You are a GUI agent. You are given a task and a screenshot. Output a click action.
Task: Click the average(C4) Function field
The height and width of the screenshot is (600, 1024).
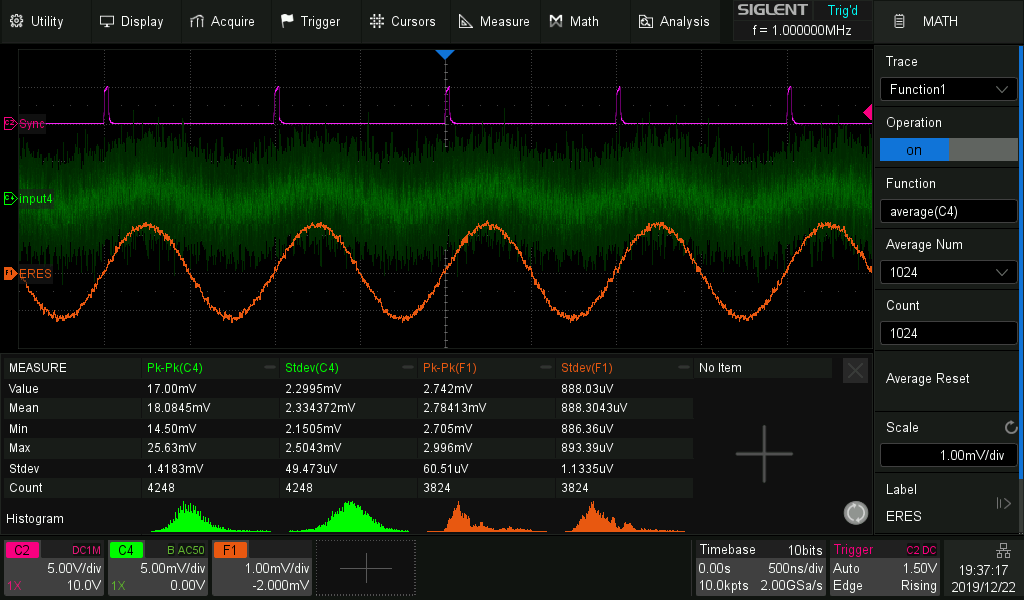pyautogui.click(x=948, y=211)
